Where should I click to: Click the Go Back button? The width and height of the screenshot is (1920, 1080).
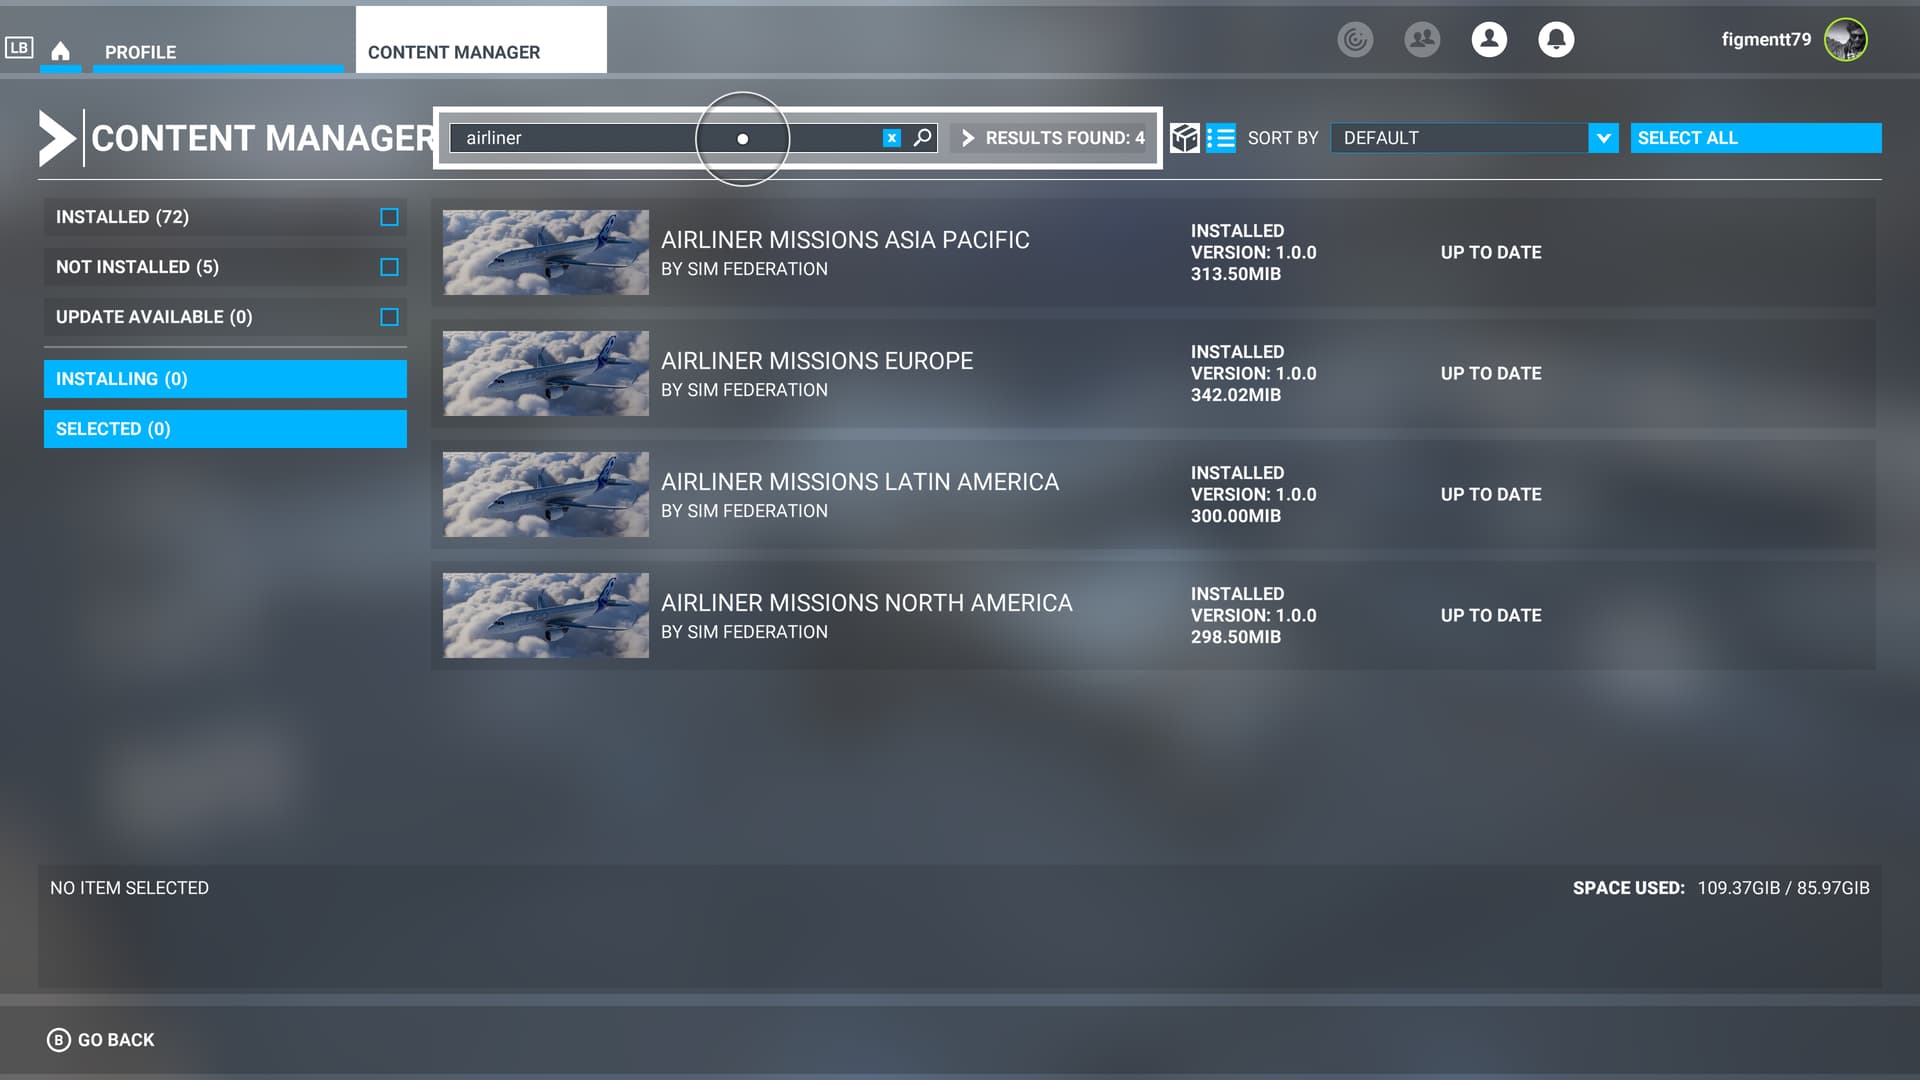(x=101, y=1040)
